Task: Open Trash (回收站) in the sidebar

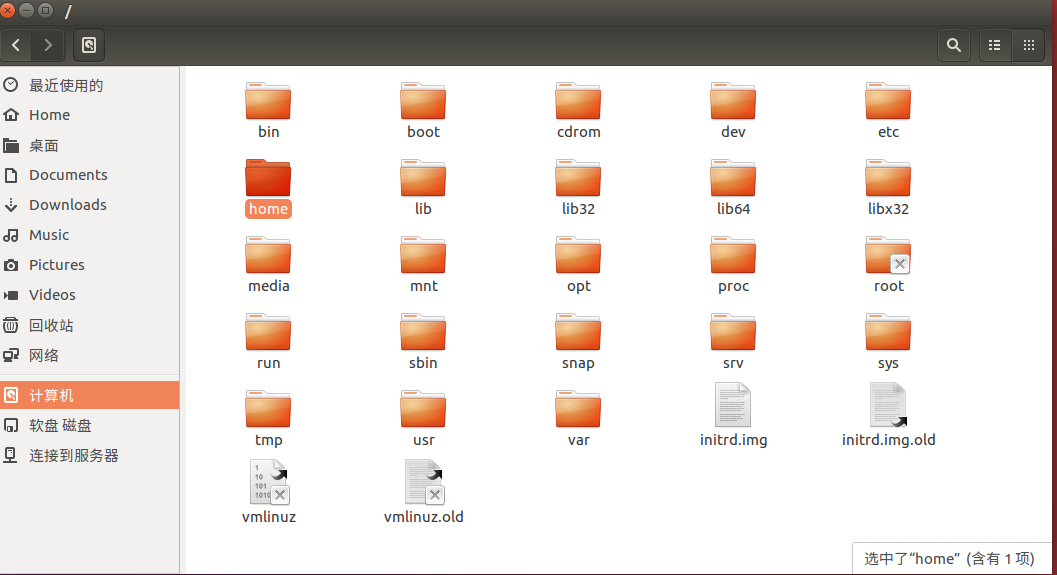Action: click(x=90, y=325)
